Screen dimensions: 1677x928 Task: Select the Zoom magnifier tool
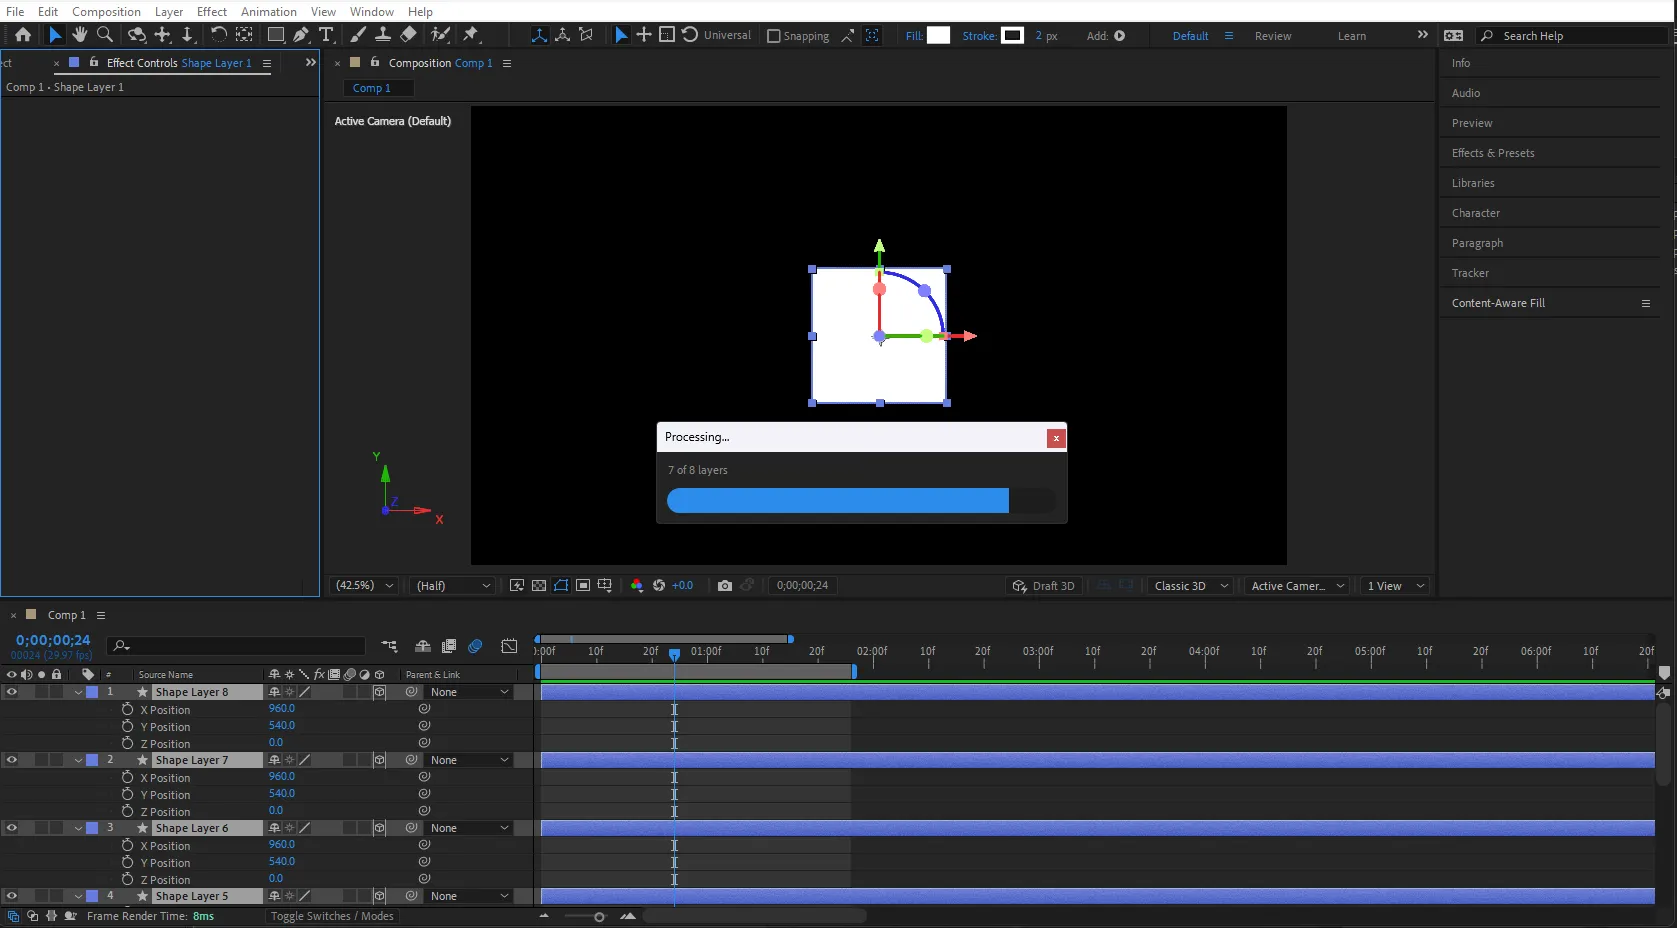point(105,35)
